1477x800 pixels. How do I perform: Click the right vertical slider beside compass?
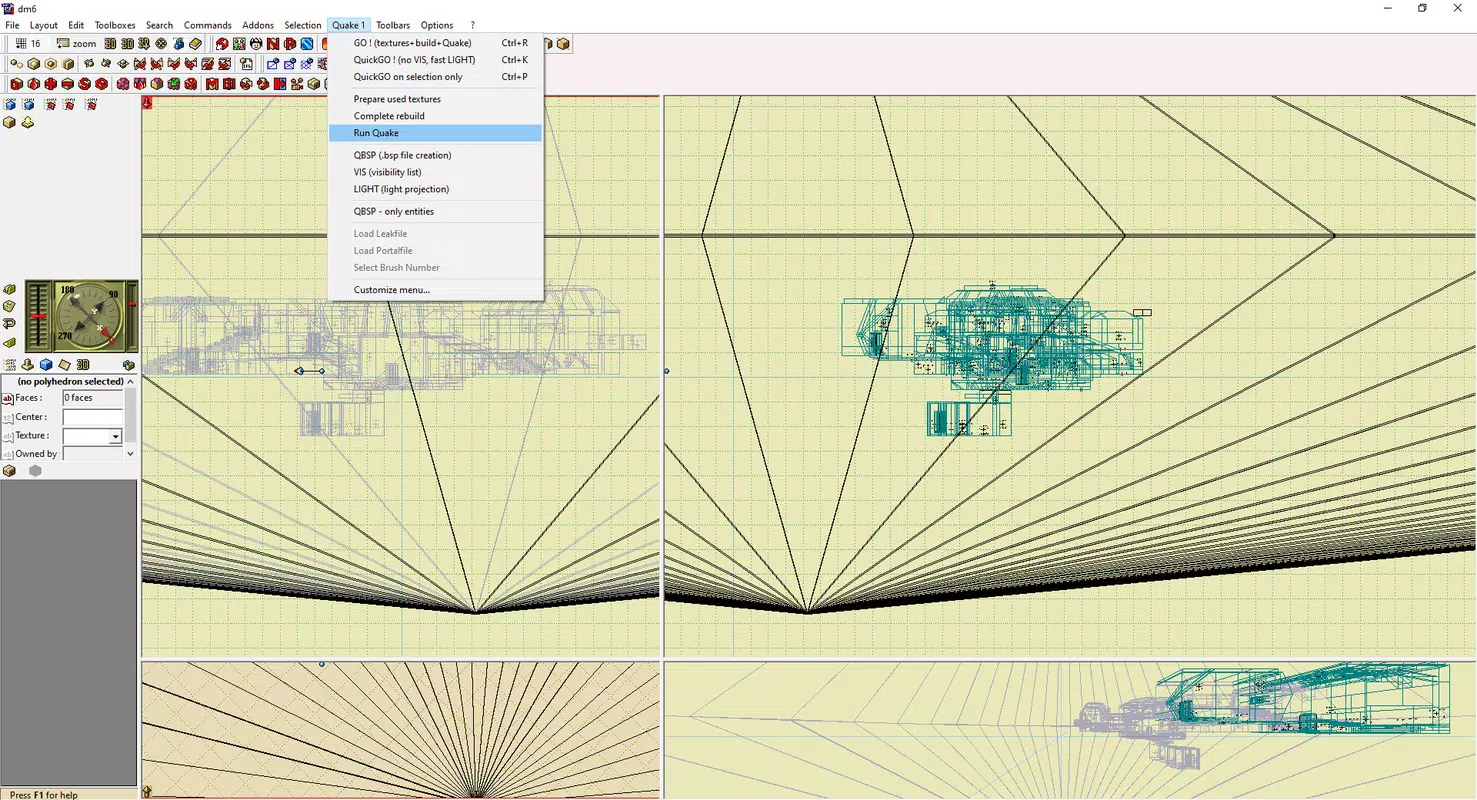coord(132,317)
